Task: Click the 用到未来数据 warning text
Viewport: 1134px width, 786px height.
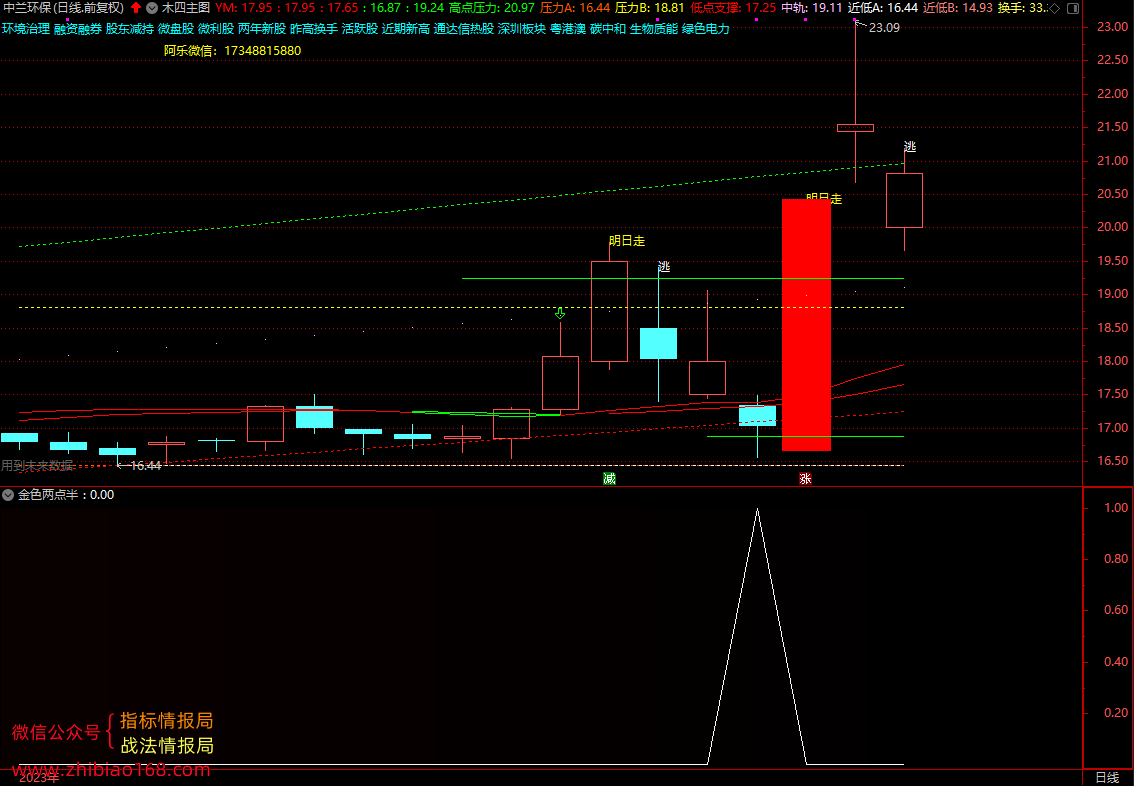Action: click(x=37, y=466)
